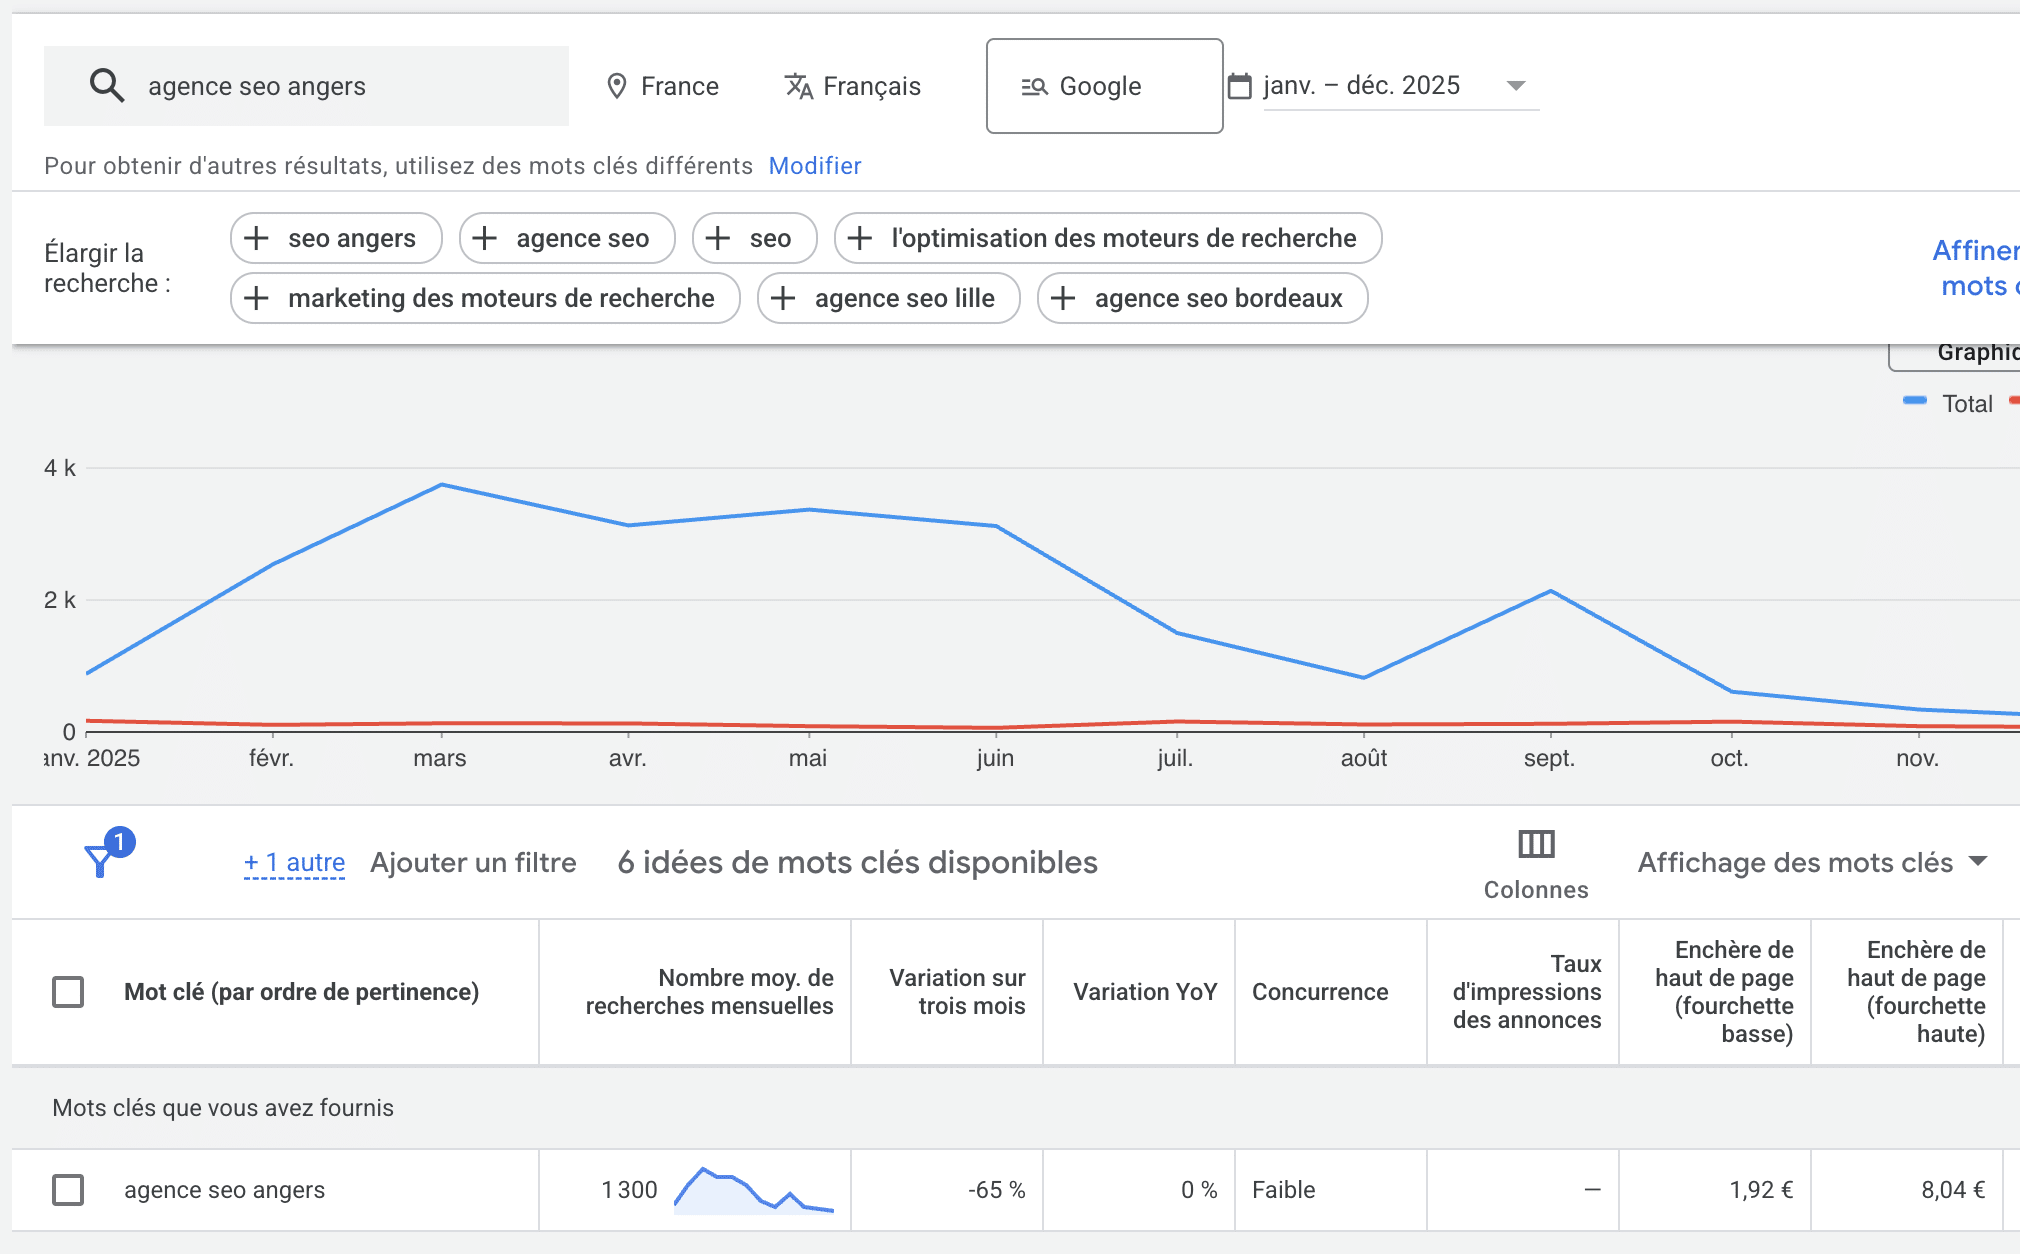The height and width of the screenshot is (1254, 2020).
Task: Click the calendar icon beside date range
Action: click(x=1239, y=86)
